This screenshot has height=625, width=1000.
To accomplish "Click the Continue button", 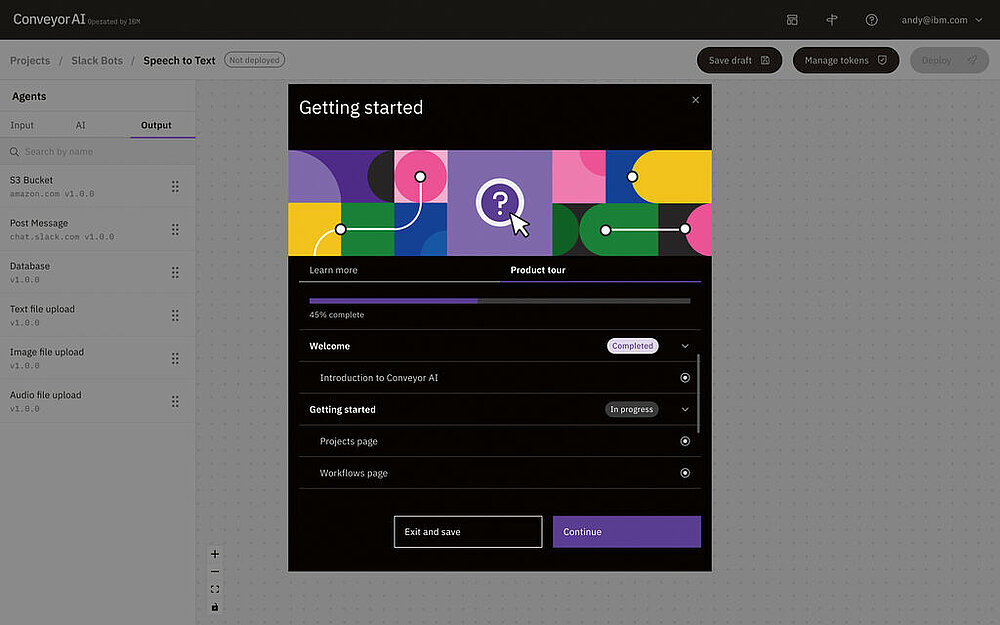I will click(x=626, y=532).
